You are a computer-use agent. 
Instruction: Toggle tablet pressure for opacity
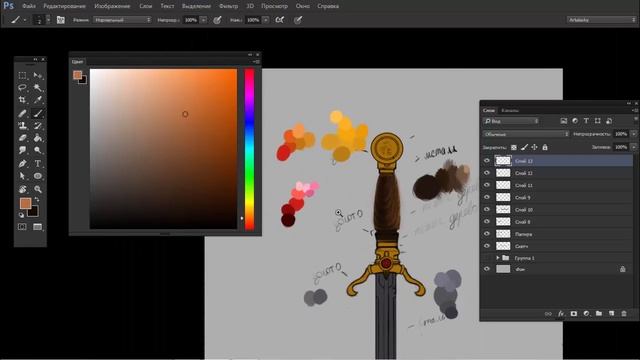218,20
